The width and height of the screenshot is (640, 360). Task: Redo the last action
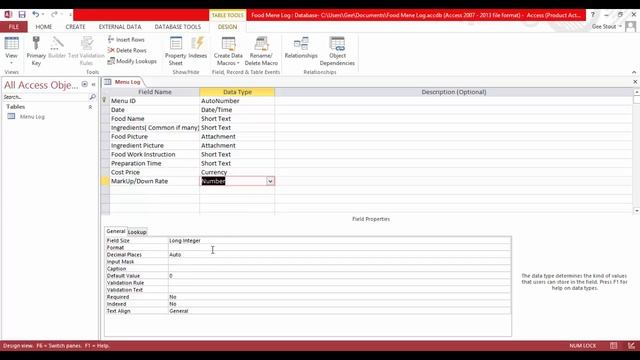54,15
